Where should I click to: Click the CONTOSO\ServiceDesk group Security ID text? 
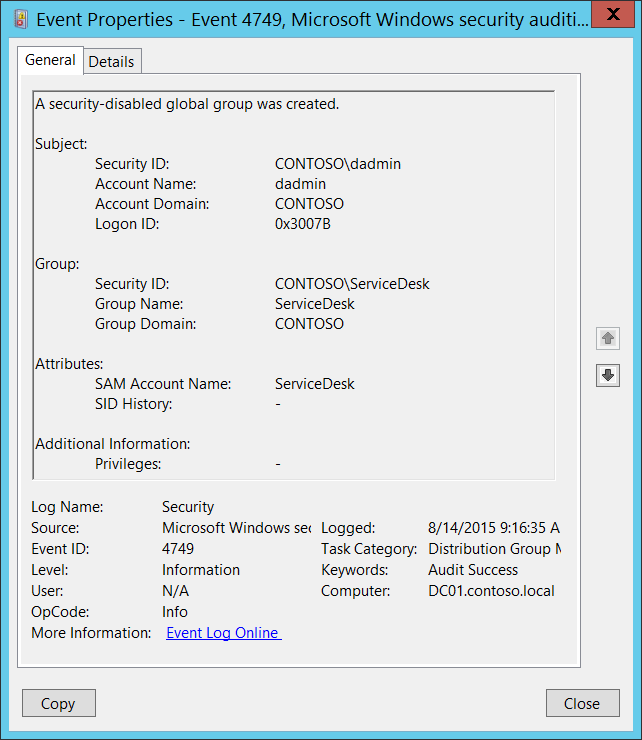point(352,284)
